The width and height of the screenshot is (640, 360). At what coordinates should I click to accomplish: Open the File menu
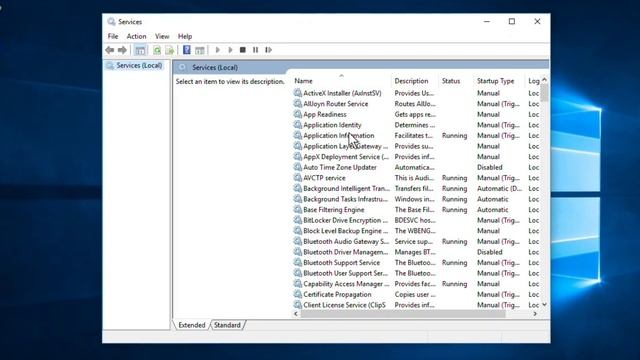coord(113,36)
